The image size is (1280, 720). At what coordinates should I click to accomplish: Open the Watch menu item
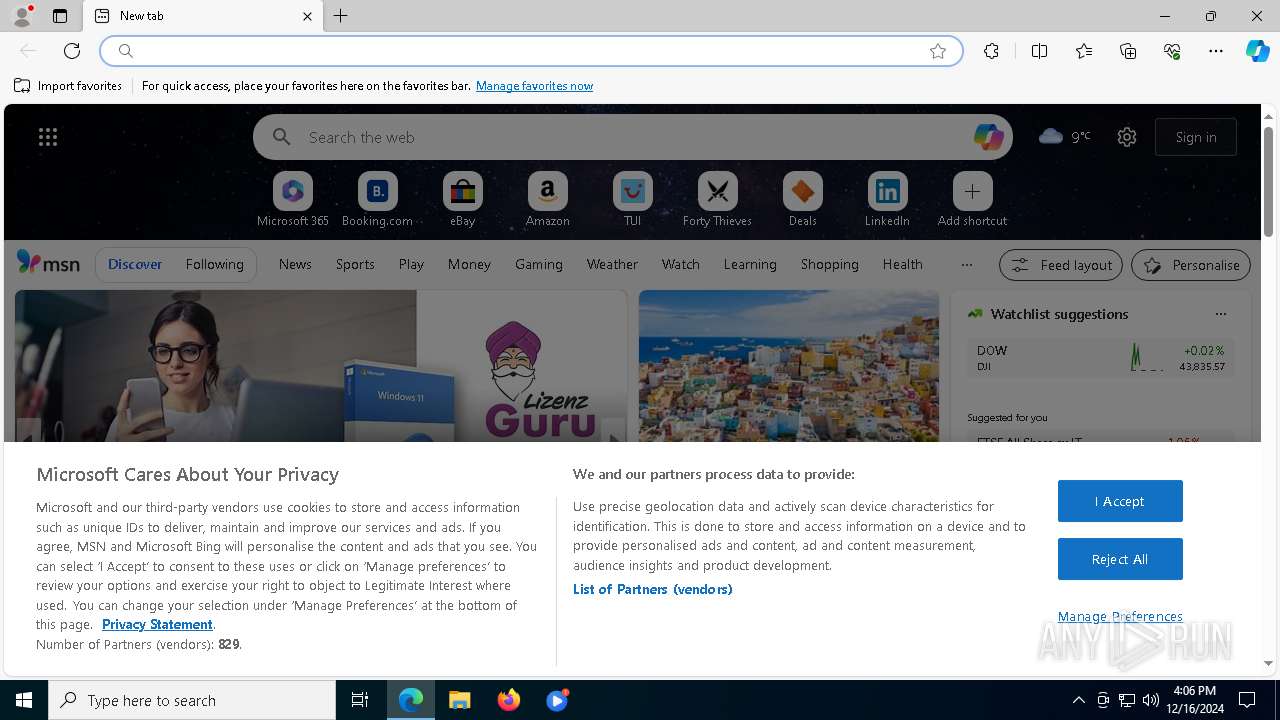(x=680, y=264)
